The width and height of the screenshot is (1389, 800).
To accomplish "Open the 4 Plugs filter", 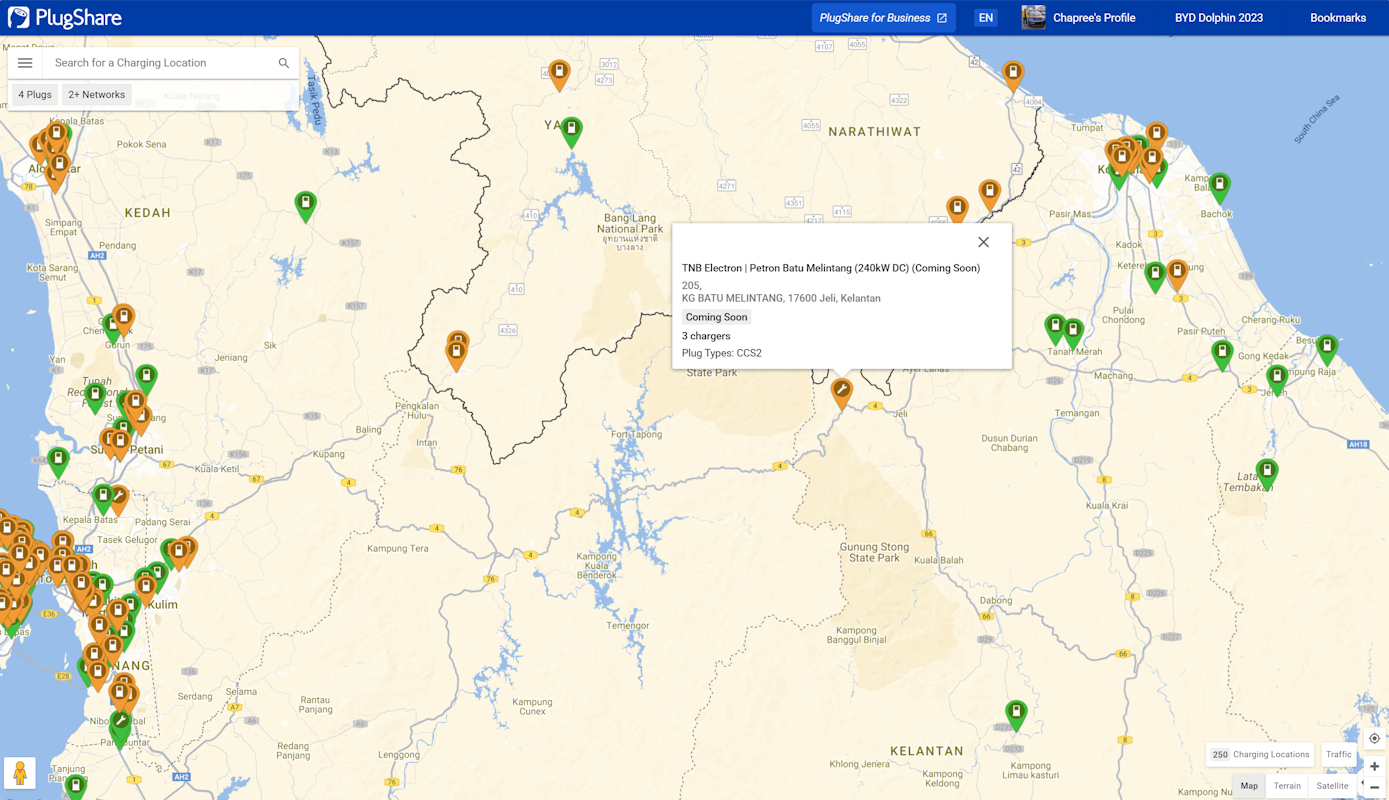I will pyautogui.click(x=35, y=95).
